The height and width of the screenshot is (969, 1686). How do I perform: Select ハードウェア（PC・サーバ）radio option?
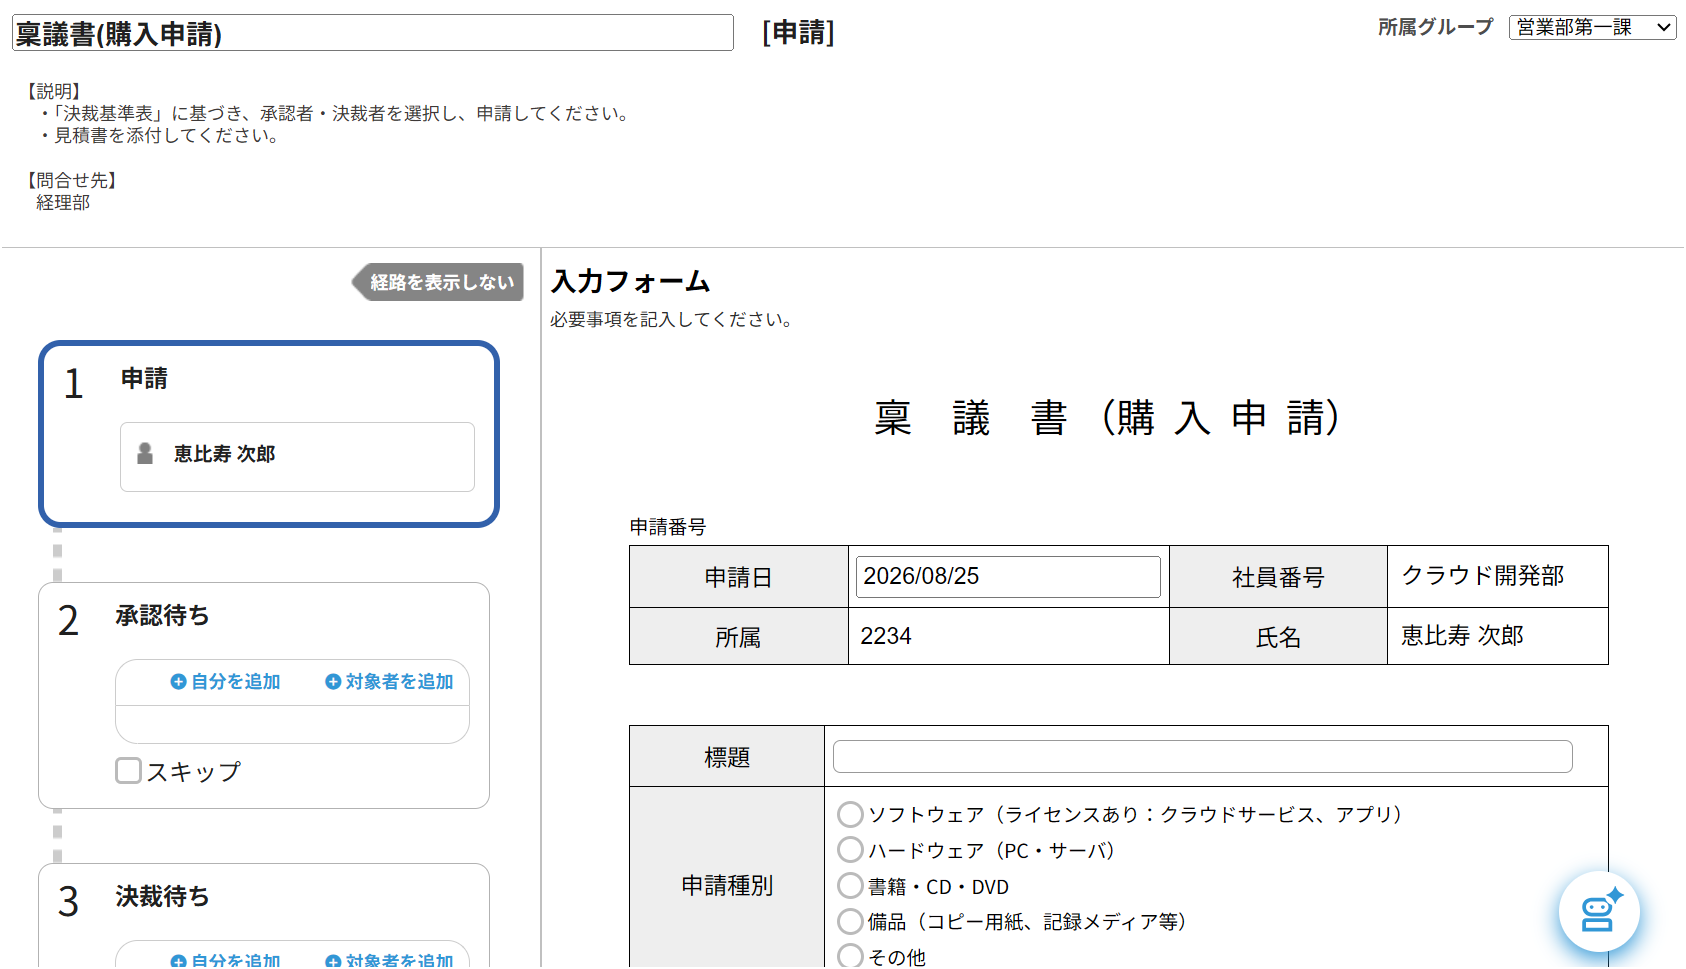(850, 850)
